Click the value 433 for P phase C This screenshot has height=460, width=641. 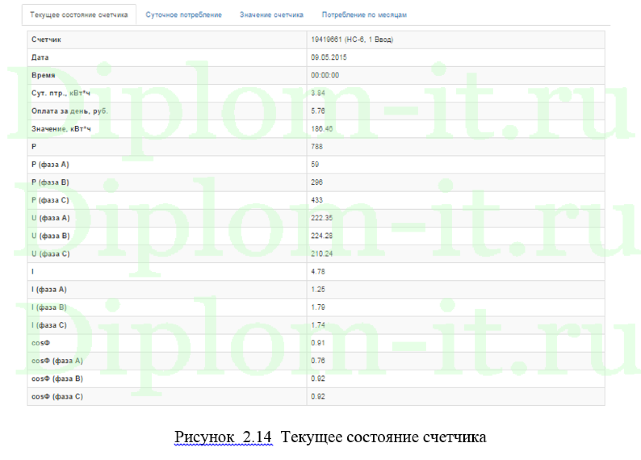coord(317,200)
